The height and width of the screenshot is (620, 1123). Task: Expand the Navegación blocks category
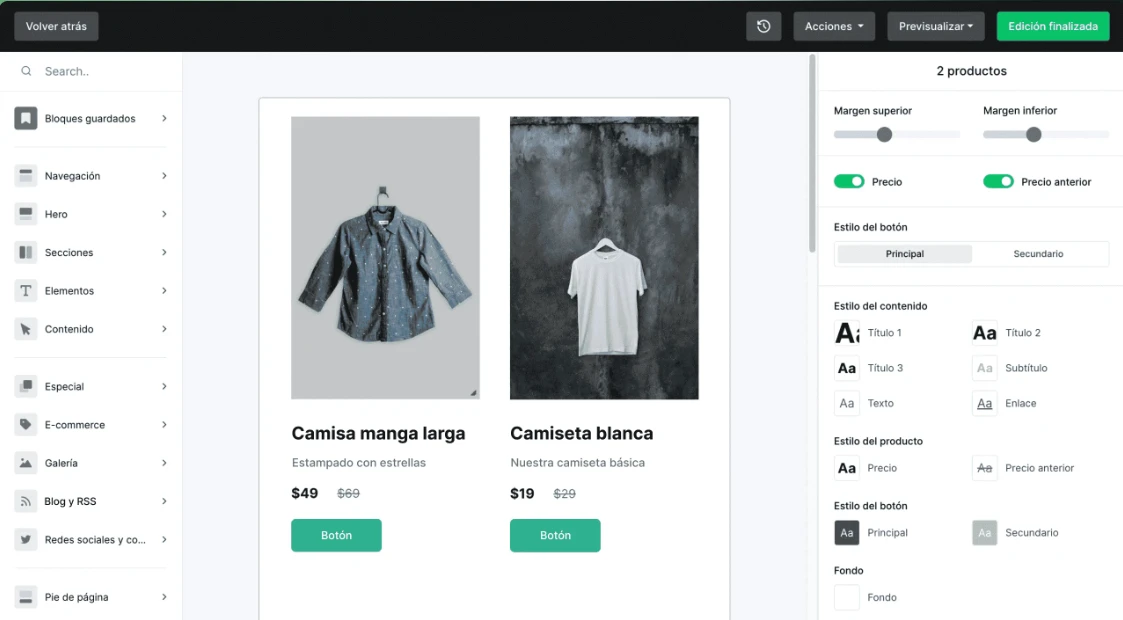91,176
